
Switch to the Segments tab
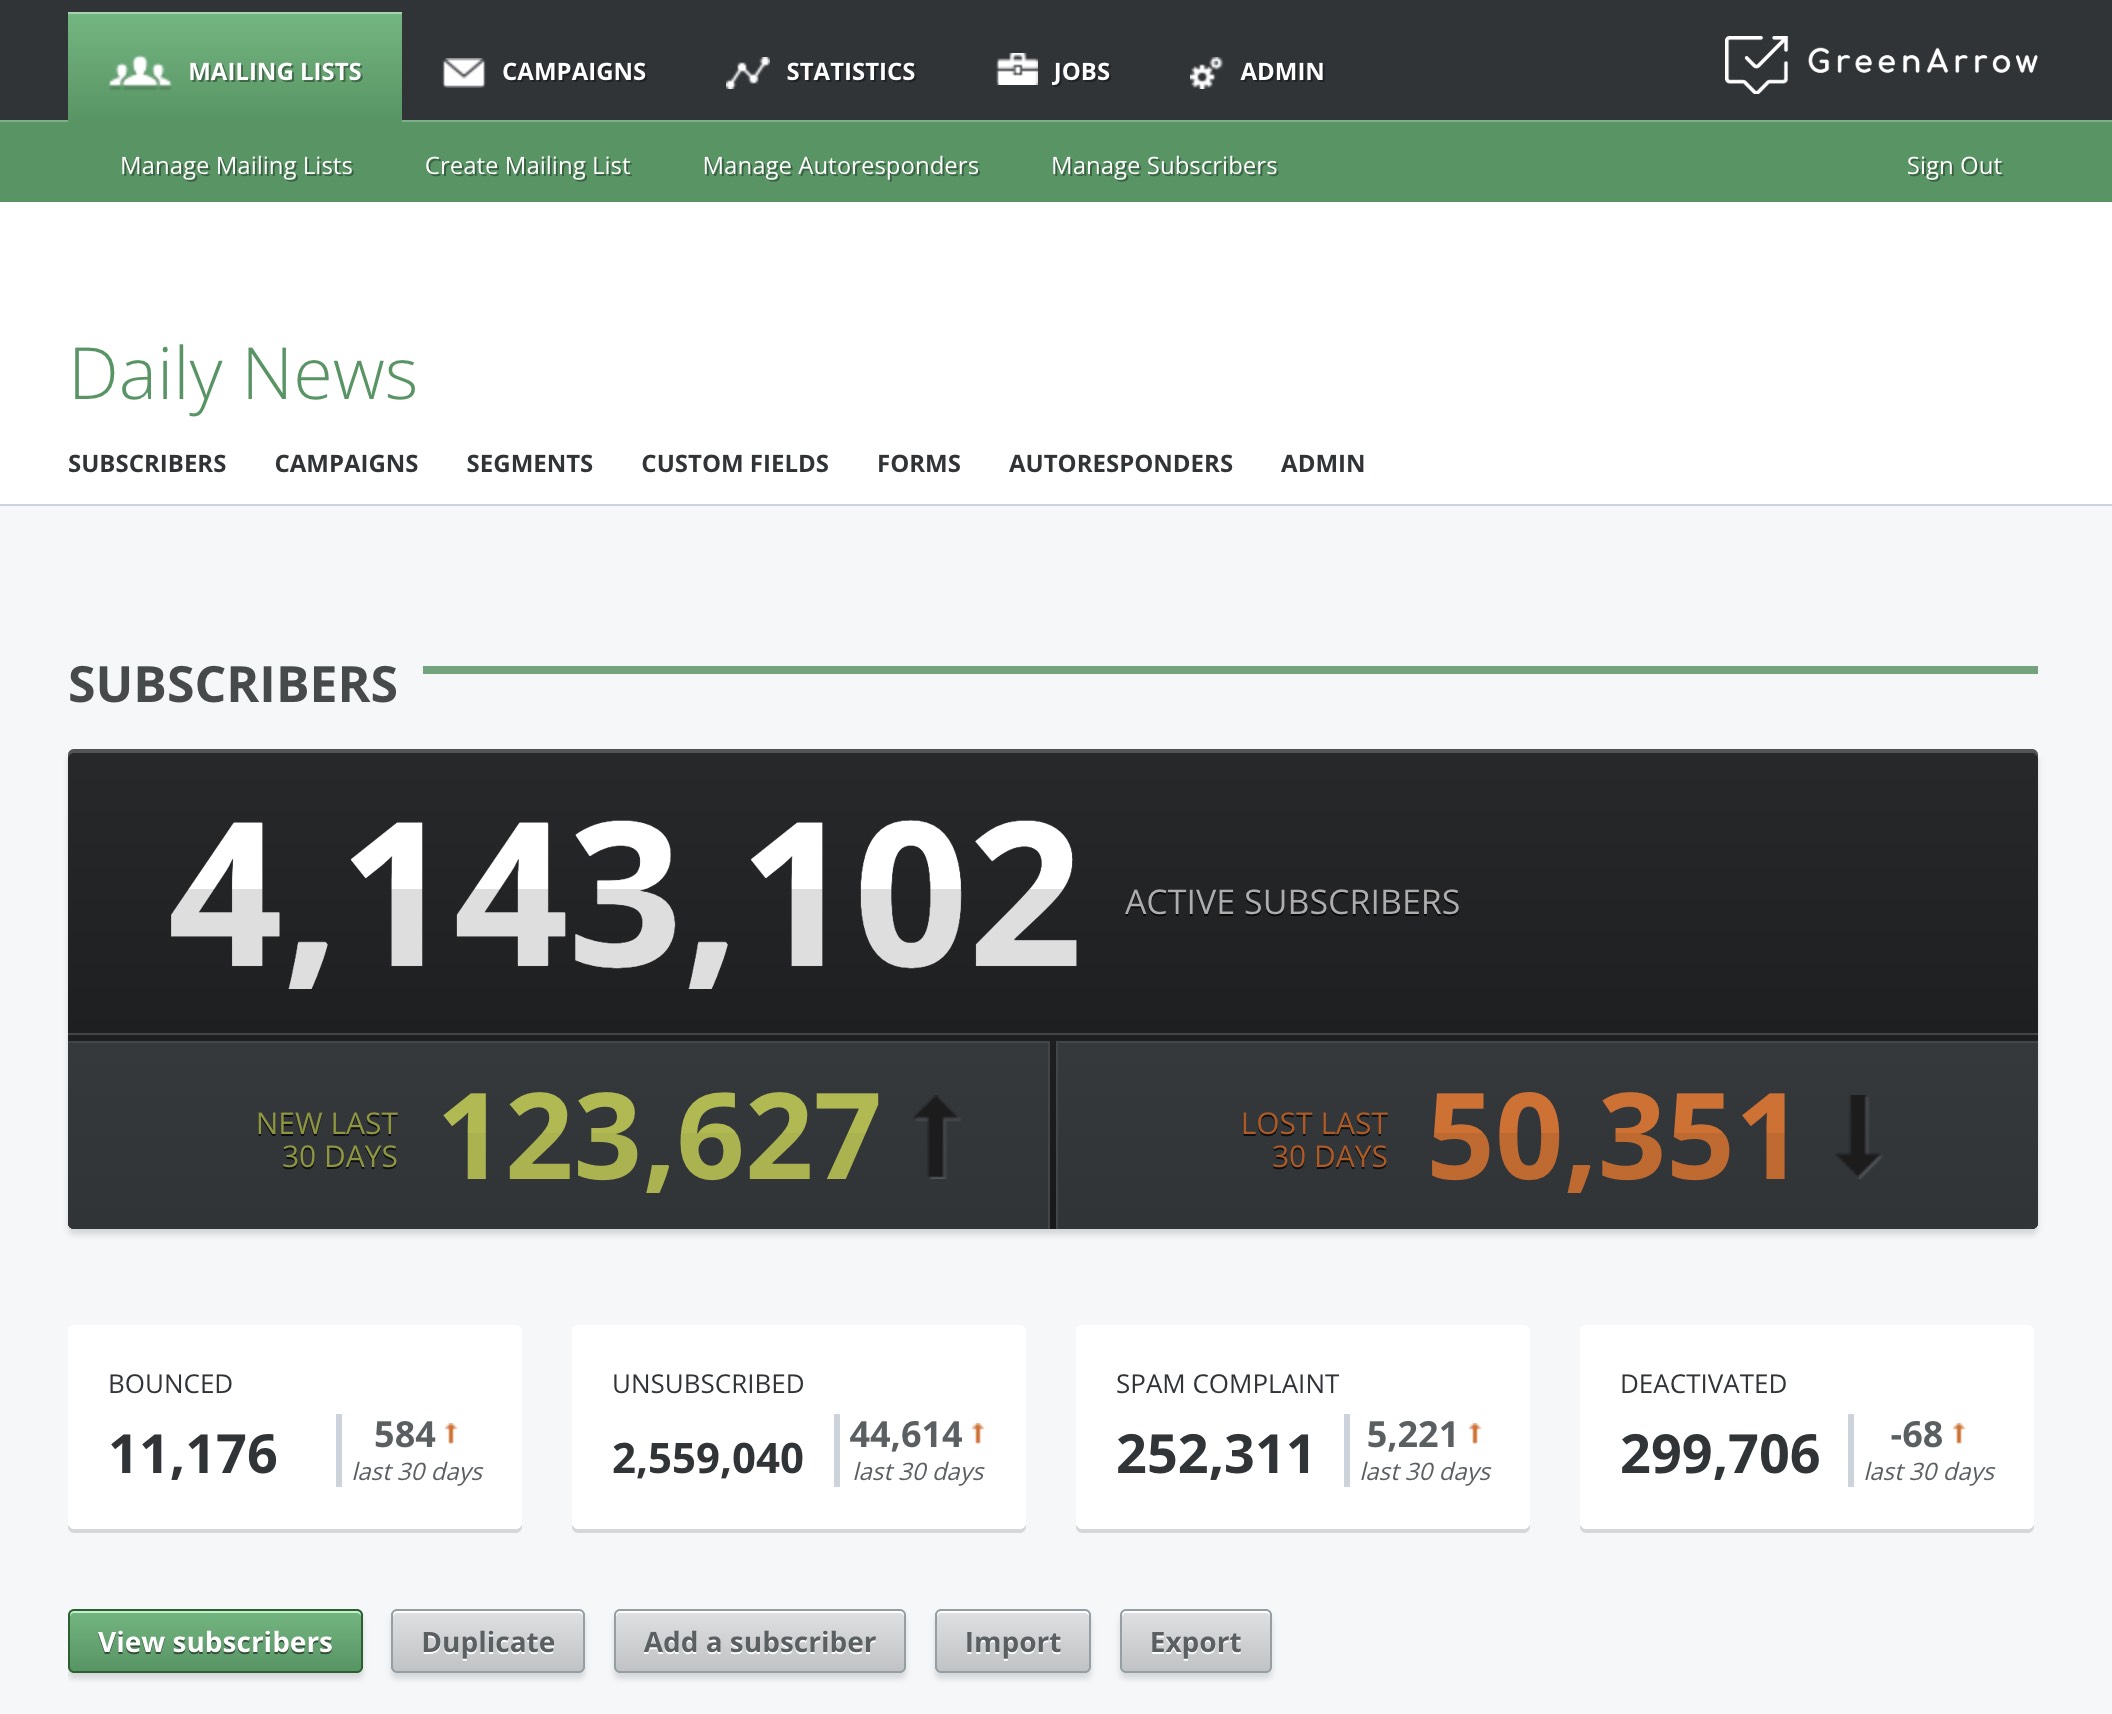tap(529, 464)
